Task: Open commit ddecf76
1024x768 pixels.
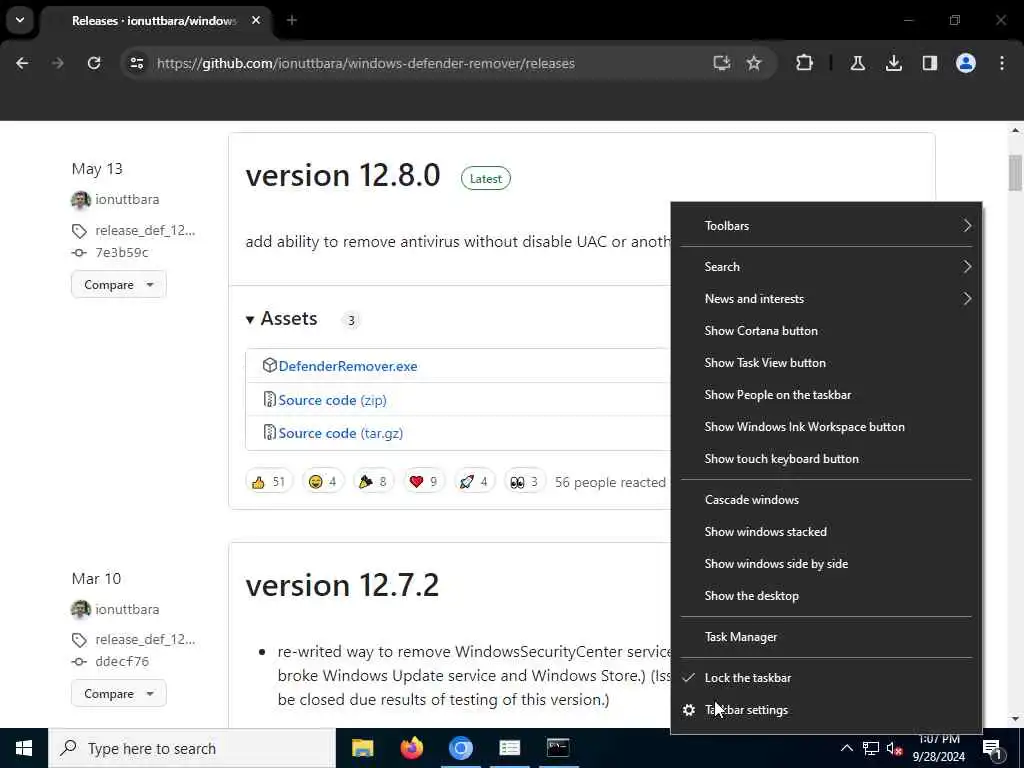Action: point(121,662)
